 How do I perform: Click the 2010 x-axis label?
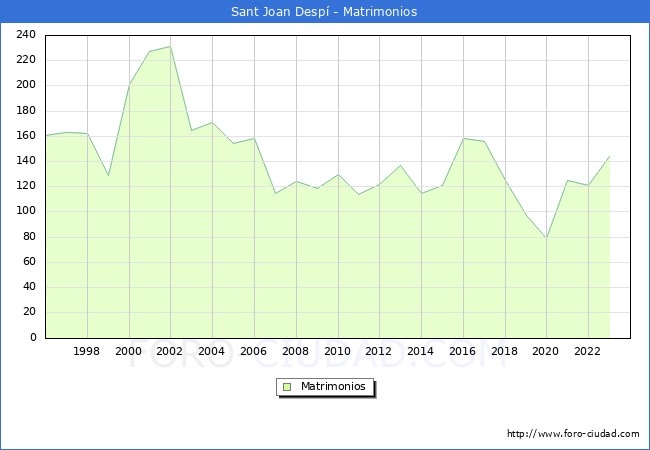(337, 351)
